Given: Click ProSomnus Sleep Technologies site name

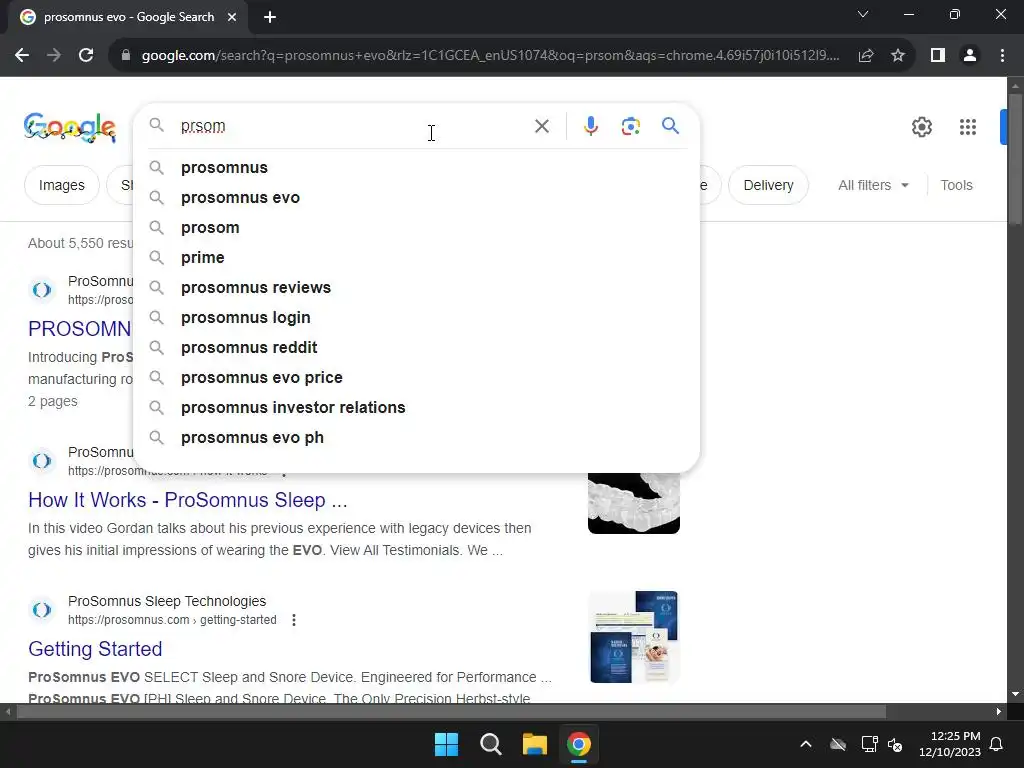Looking at the screenshot, I should point(167,601).
